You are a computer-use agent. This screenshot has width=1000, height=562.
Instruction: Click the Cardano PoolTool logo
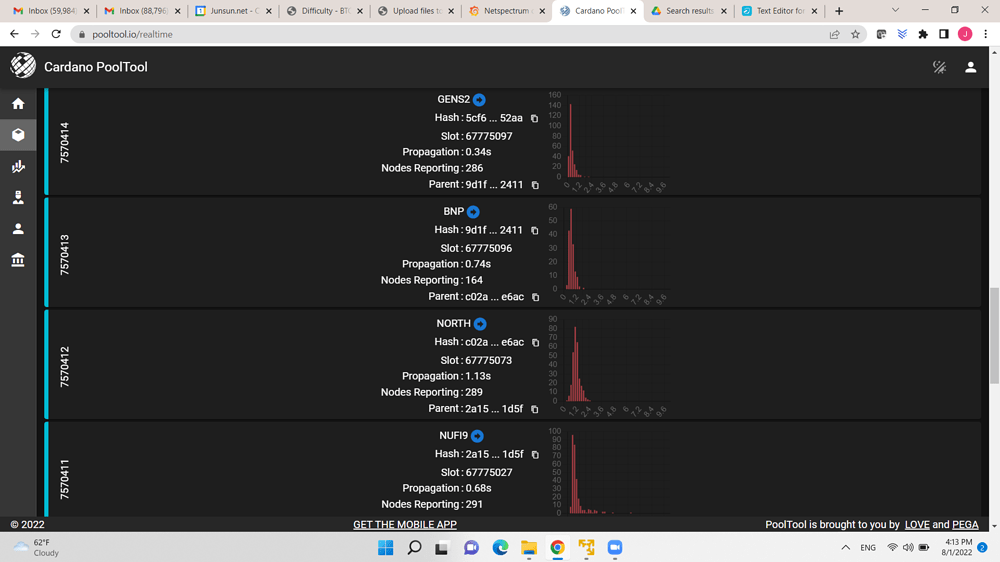[x=23, y=66]
